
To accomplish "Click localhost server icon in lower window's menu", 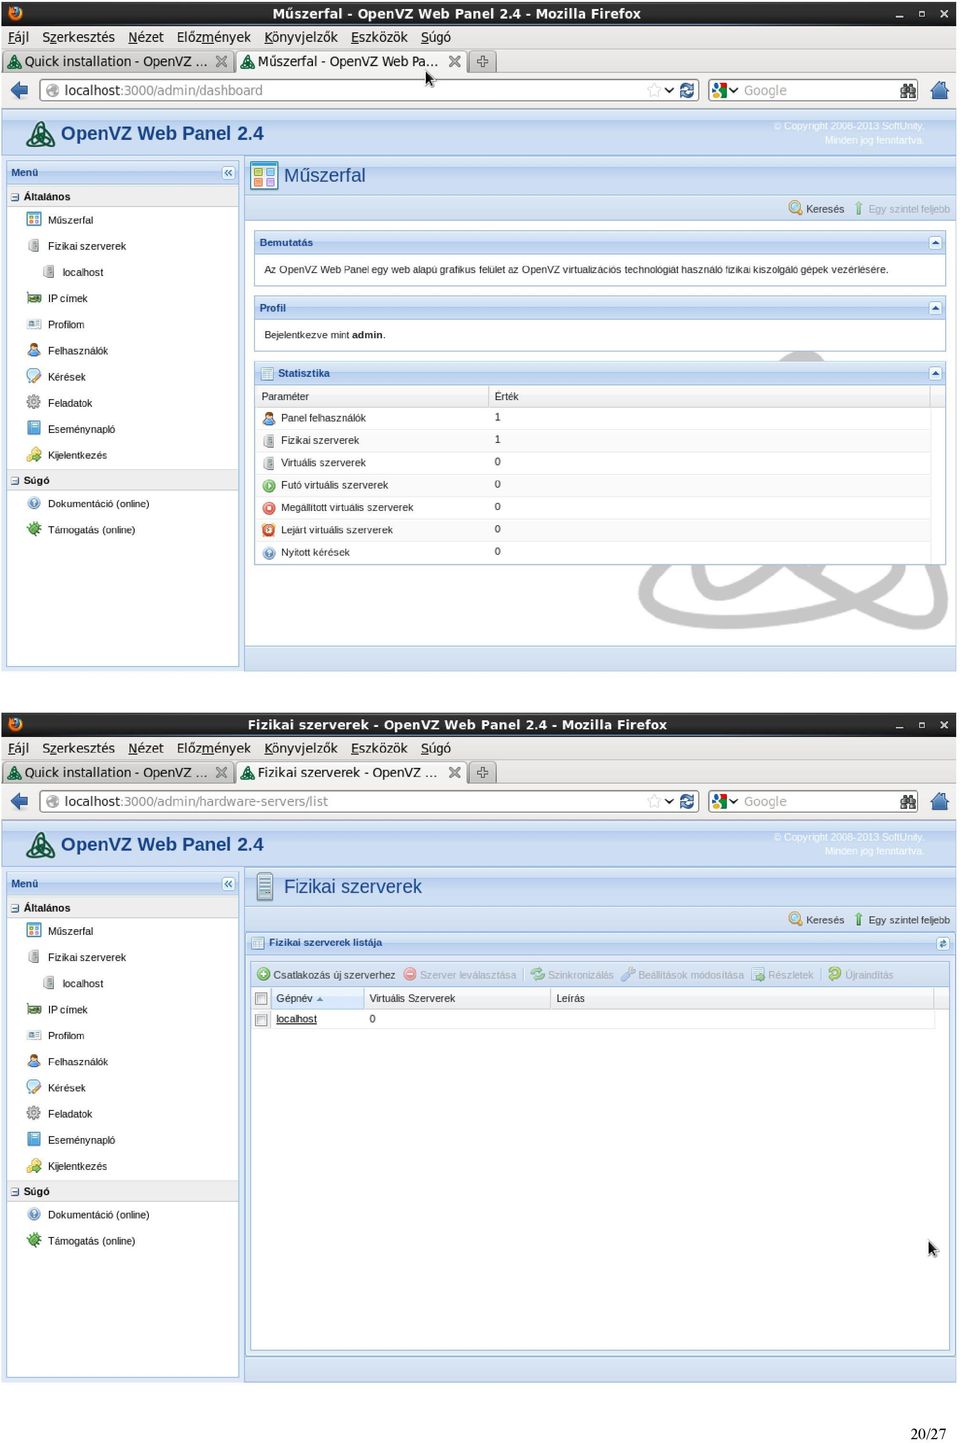I will [x=49, y=983].
